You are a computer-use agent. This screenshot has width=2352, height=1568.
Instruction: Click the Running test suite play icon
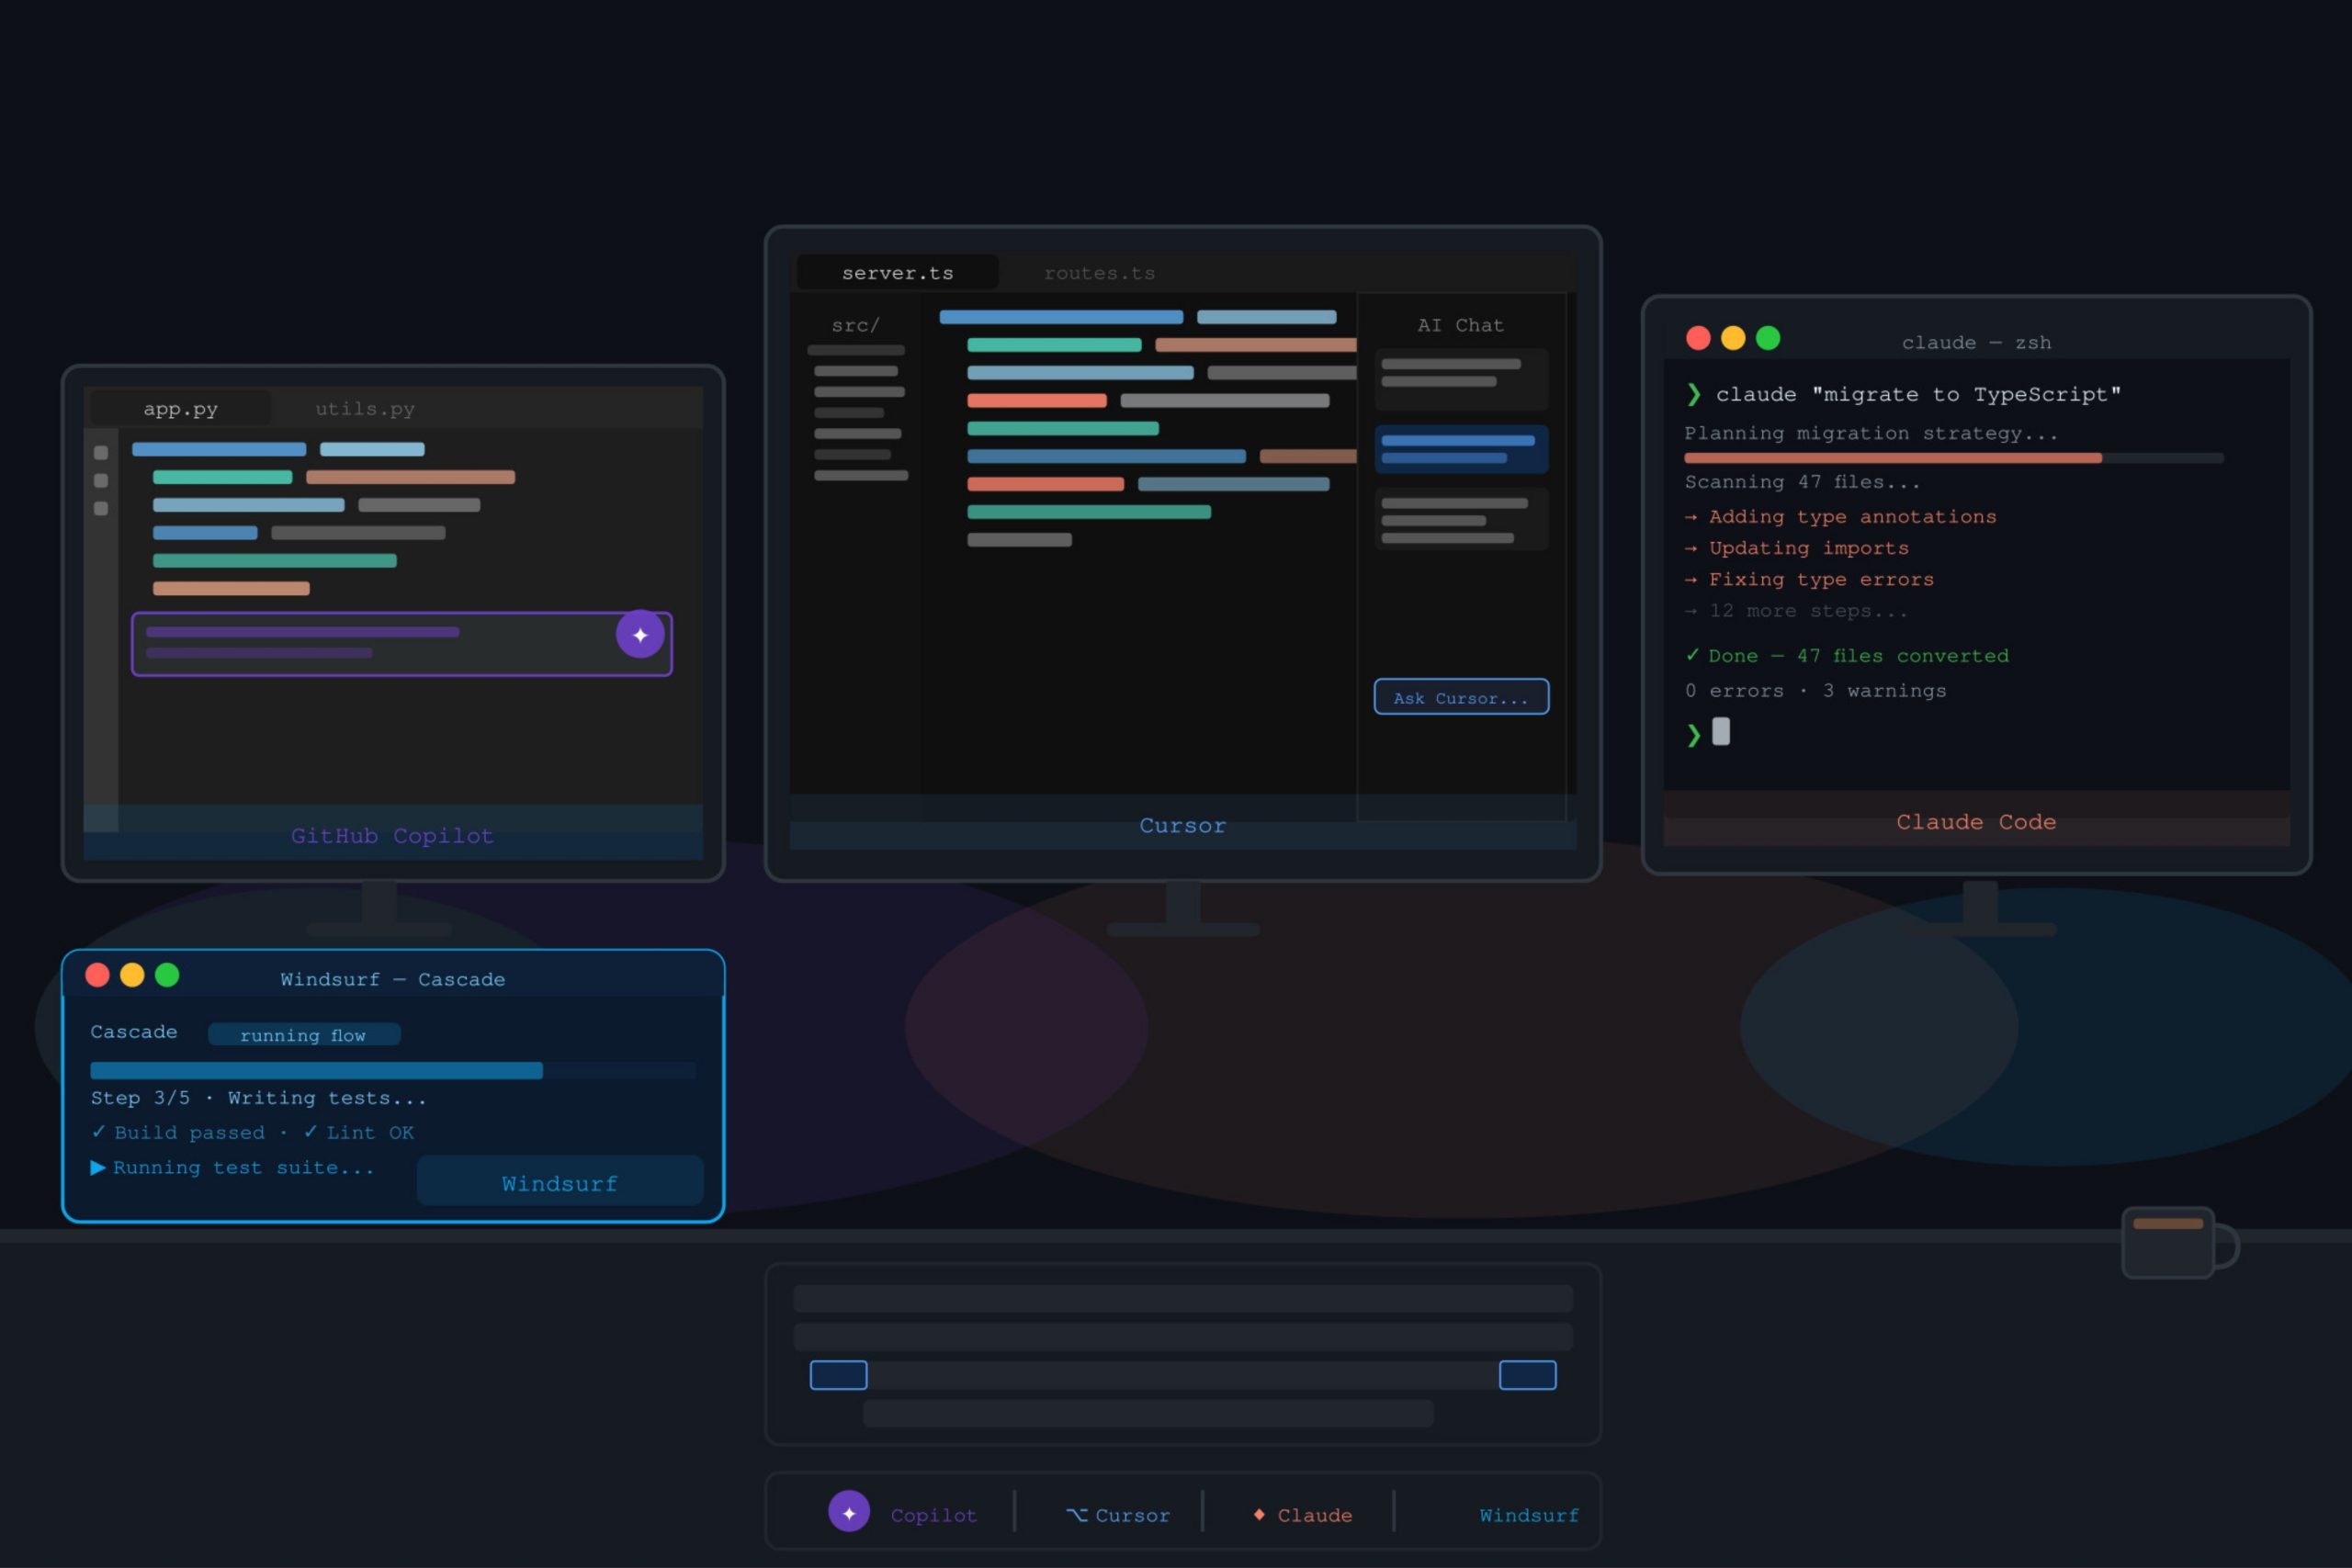click(98, 1167)
